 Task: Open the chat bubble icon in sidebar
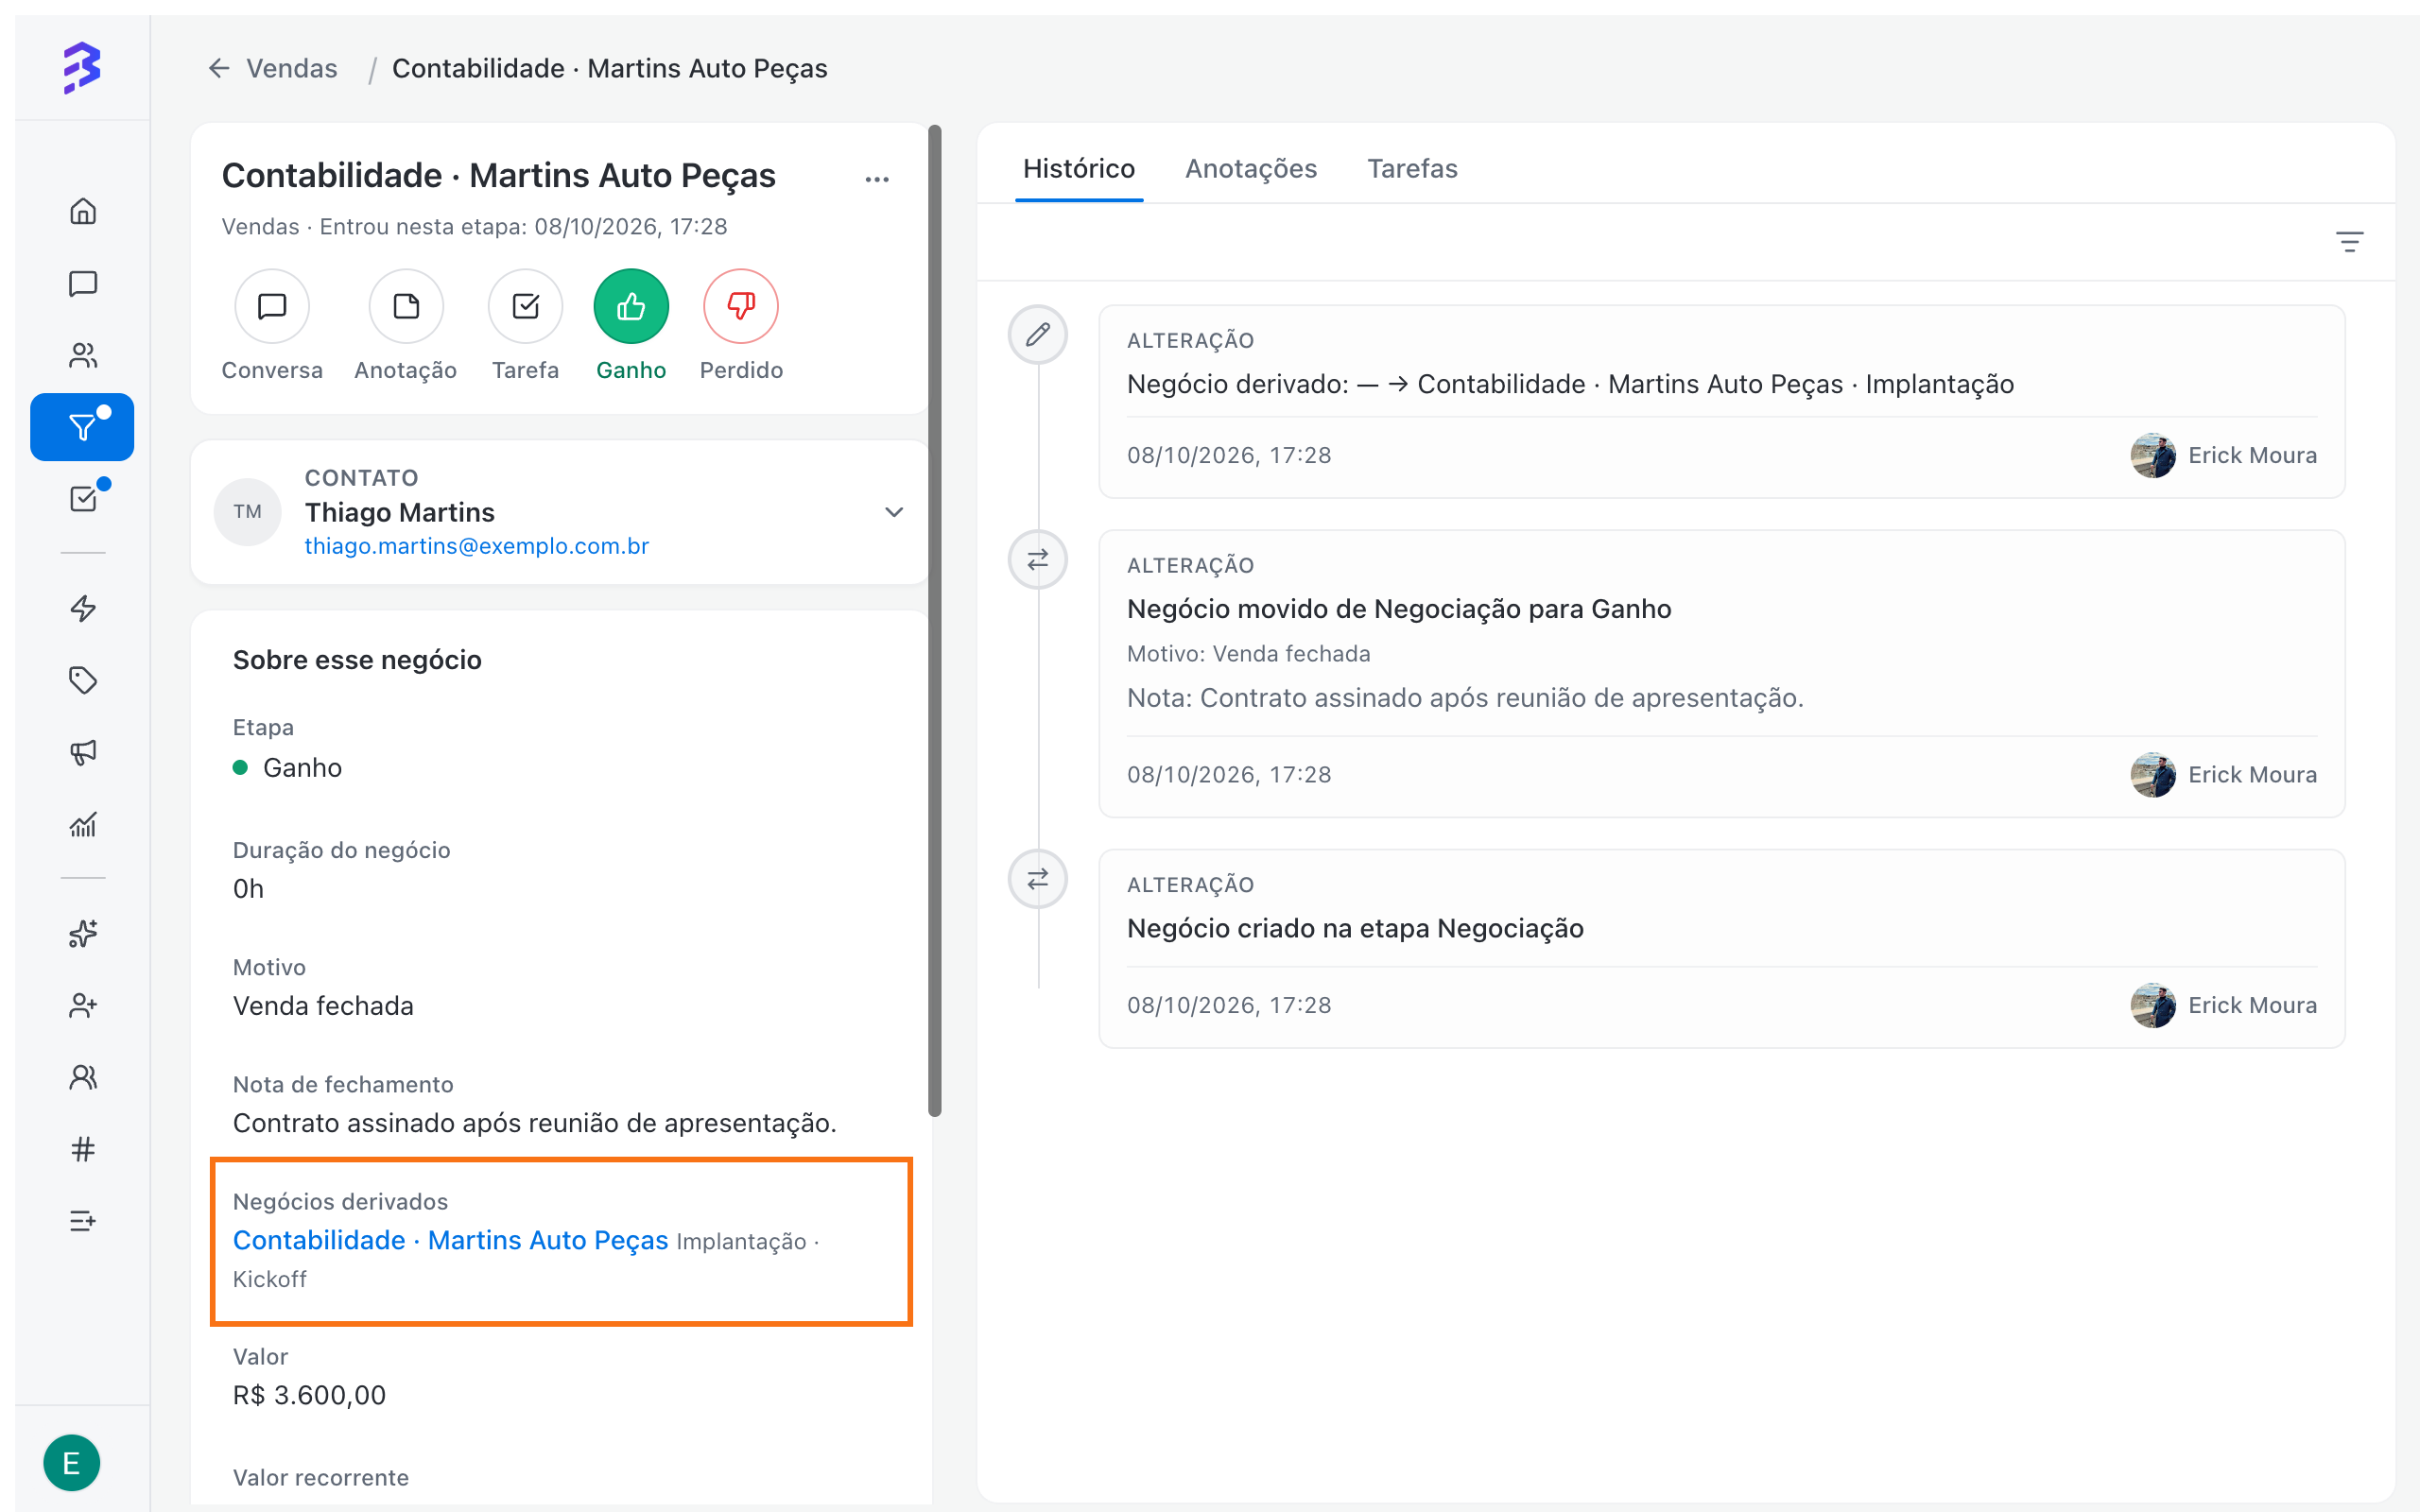coord(83,283)
